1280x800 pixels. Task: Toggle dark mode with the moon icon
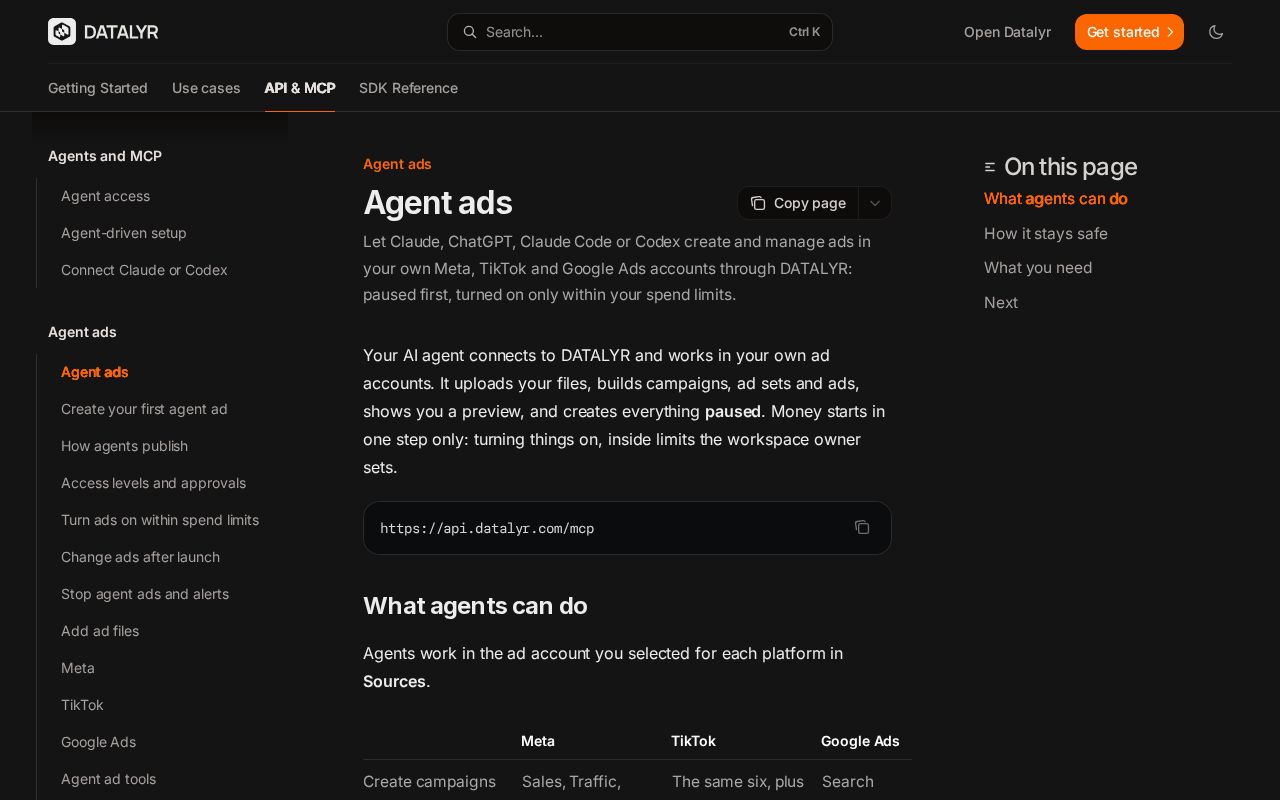click(x=1216, y=32)
